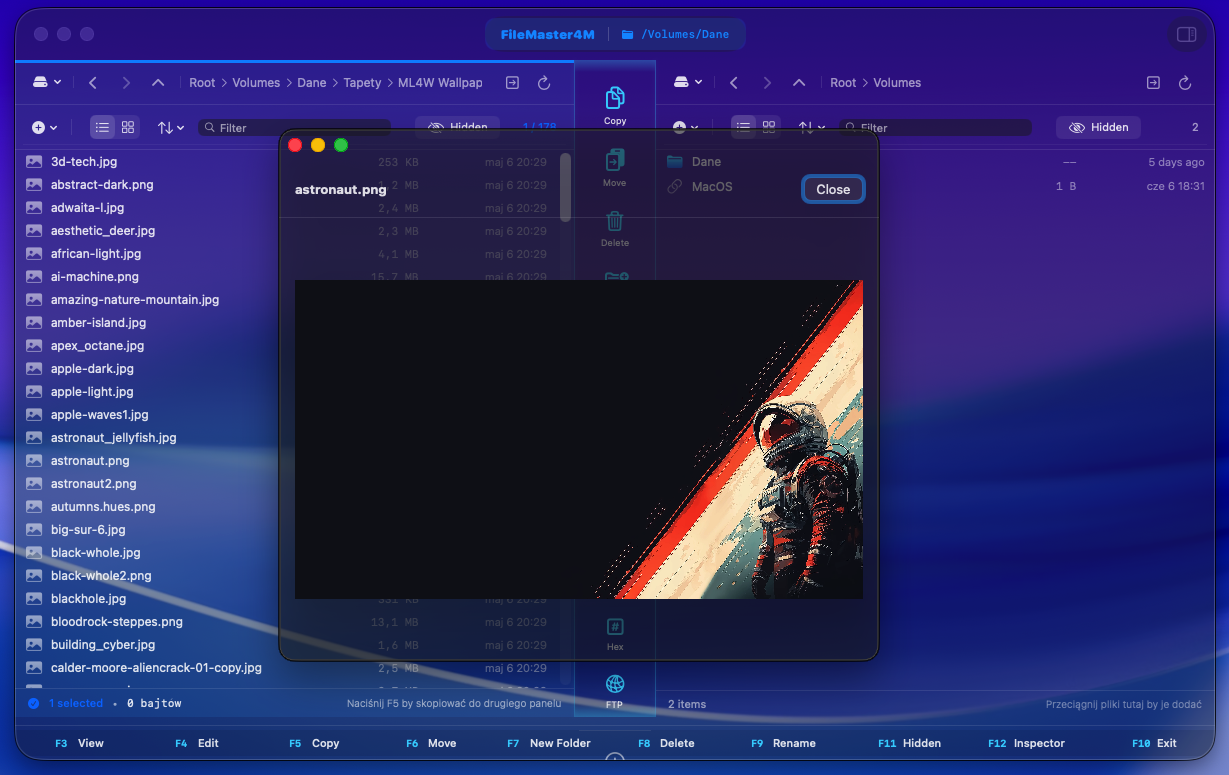Screen dimensions: 1229x775
Task: Click the astronaut image preview
Action: tap(579, 439)
